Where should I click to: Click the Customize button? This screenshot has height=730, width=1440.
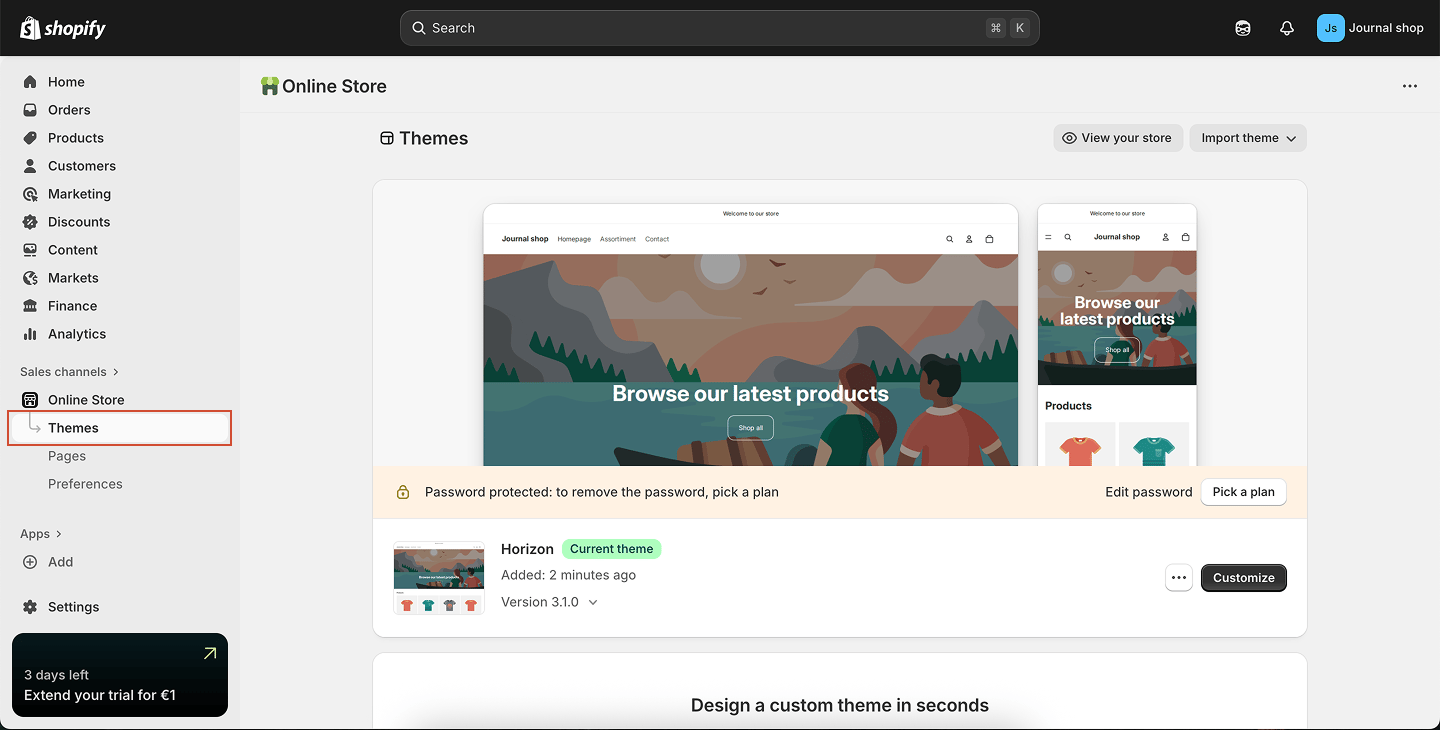pos(1244,578)
